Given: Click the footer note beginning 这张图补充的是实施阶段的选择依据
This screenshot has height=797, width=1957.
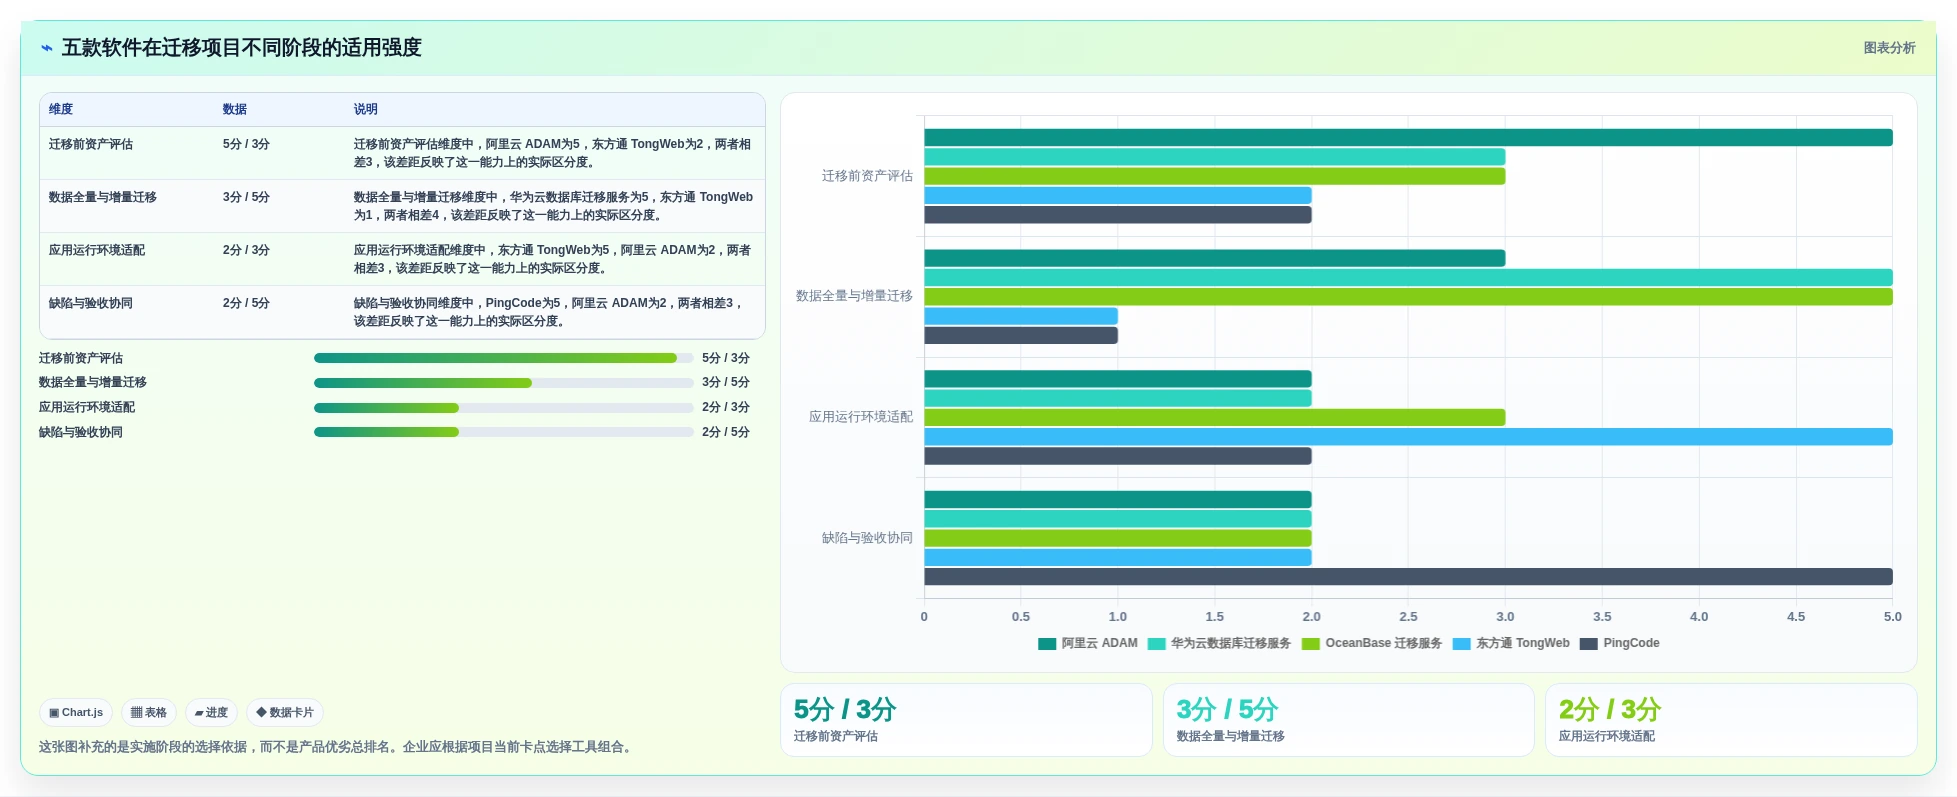Looking at the screenshot, I should point(338,747).
